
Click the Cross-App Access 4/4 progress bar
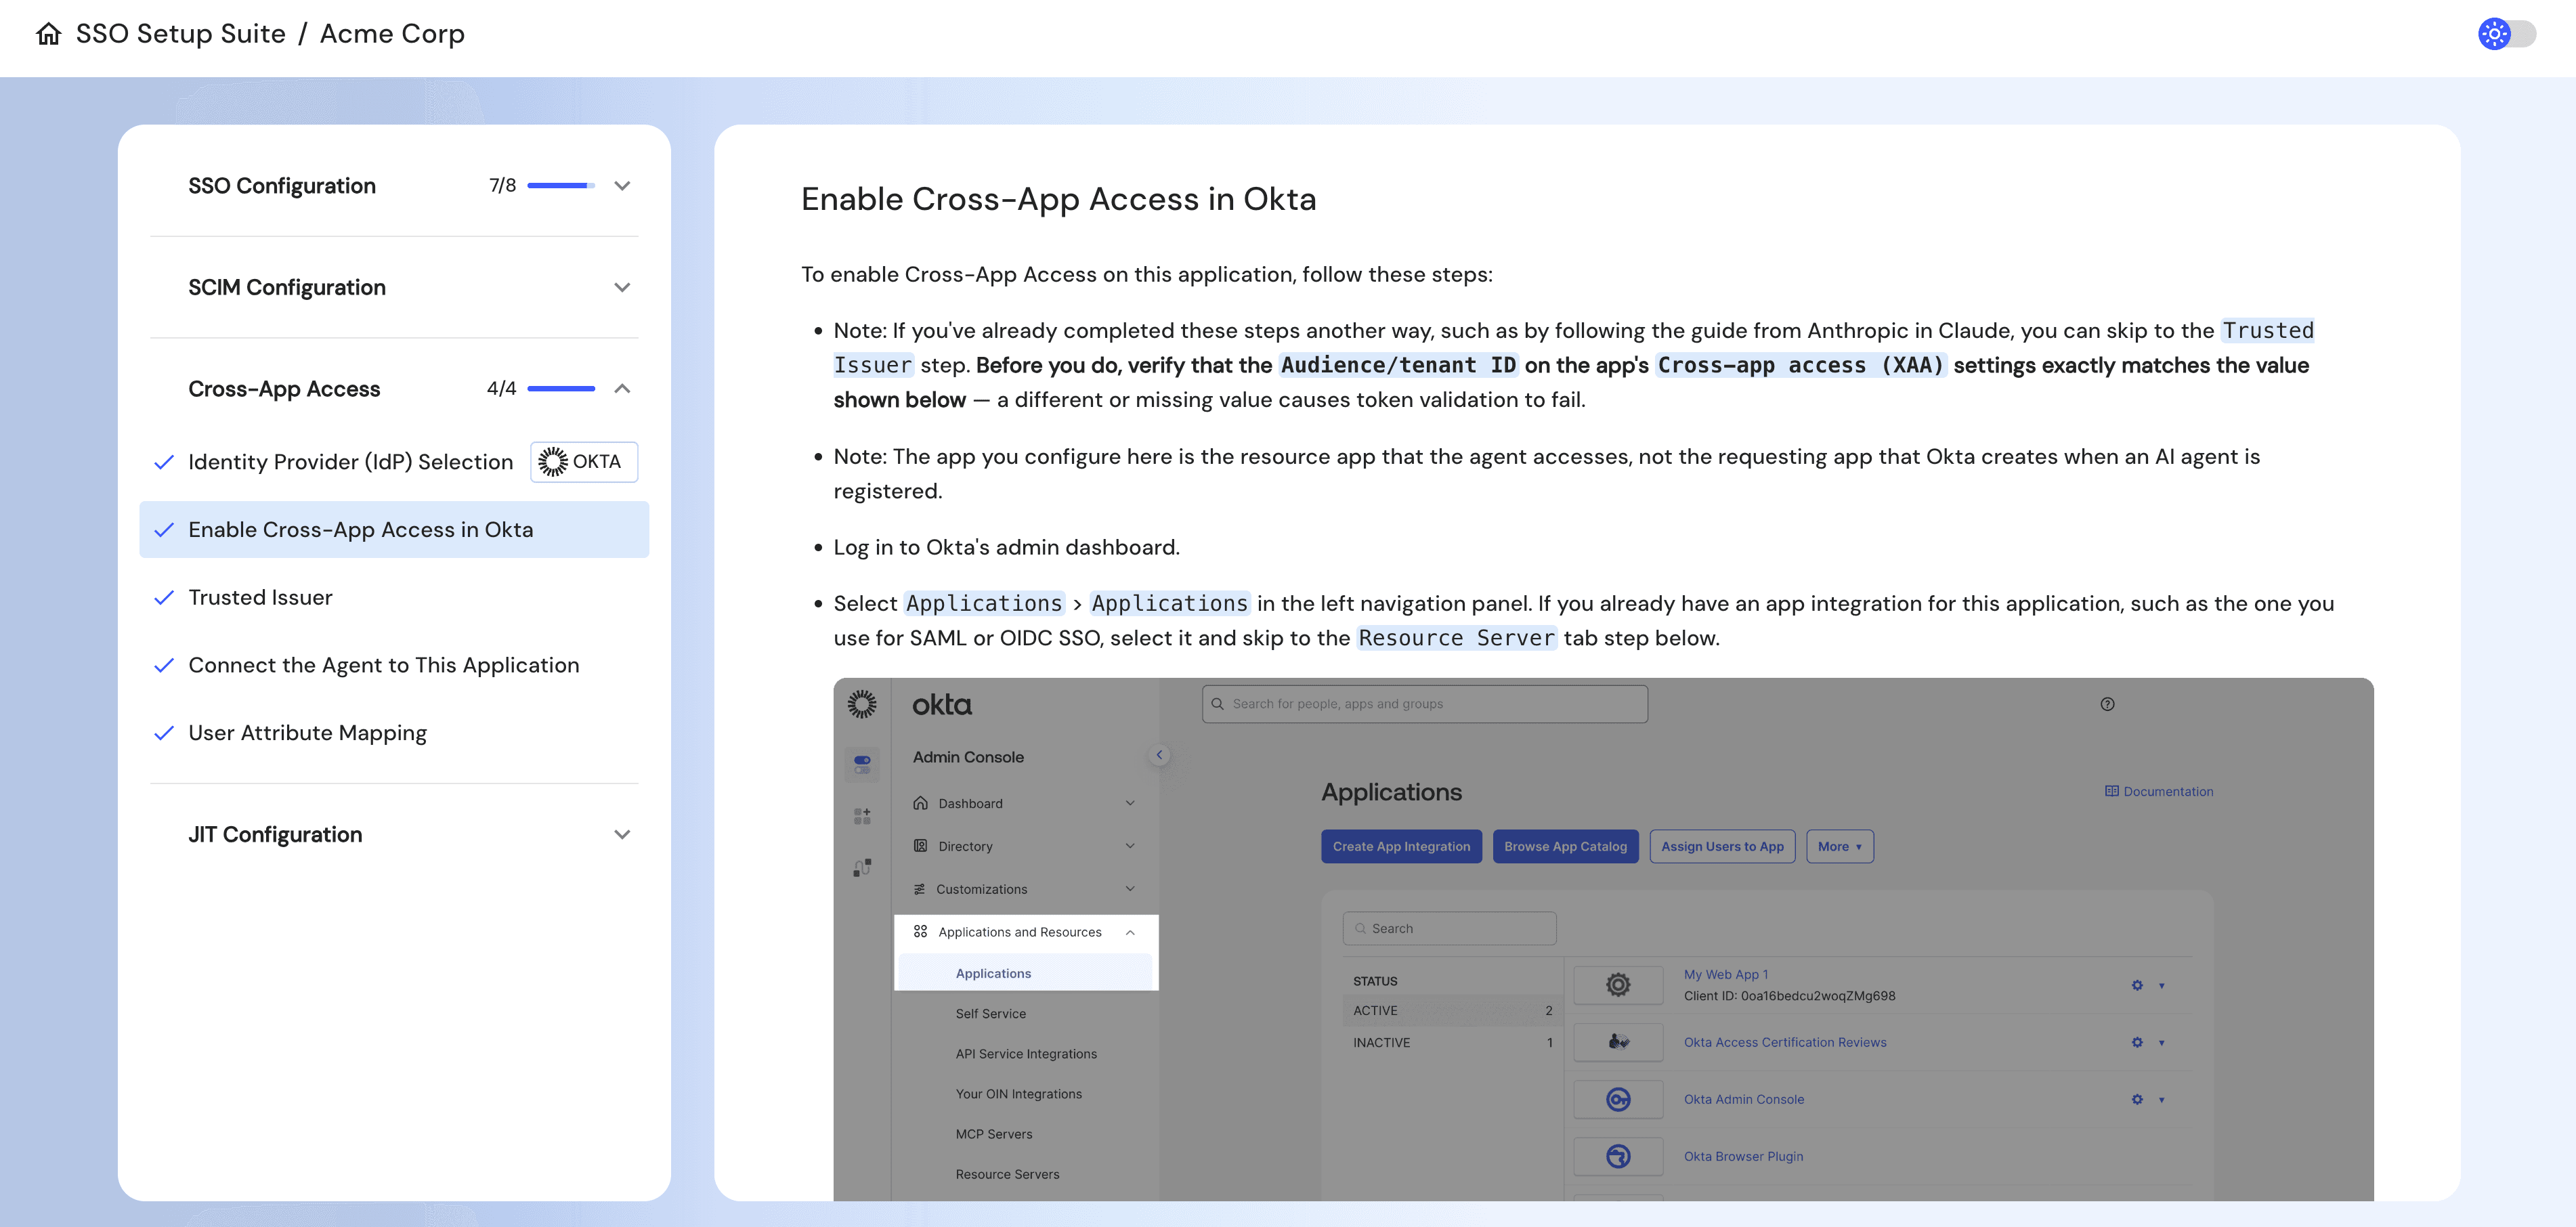[x=561, y=389]
